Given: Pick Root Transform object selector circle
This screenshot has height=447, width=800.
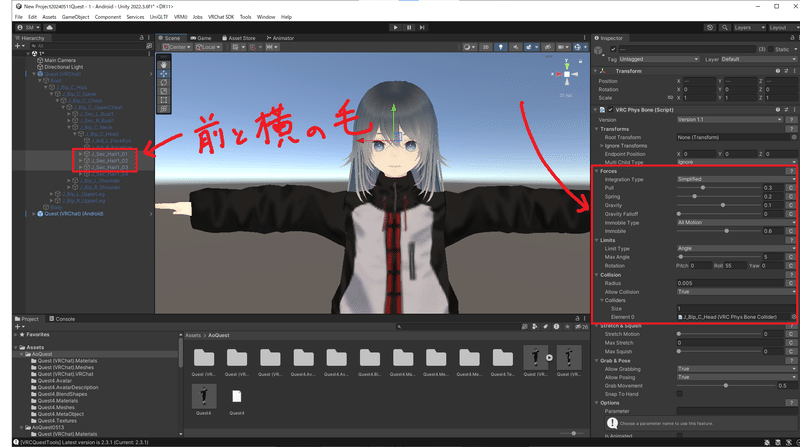Looking at the screenshot, I should click(x=794, y=137).
